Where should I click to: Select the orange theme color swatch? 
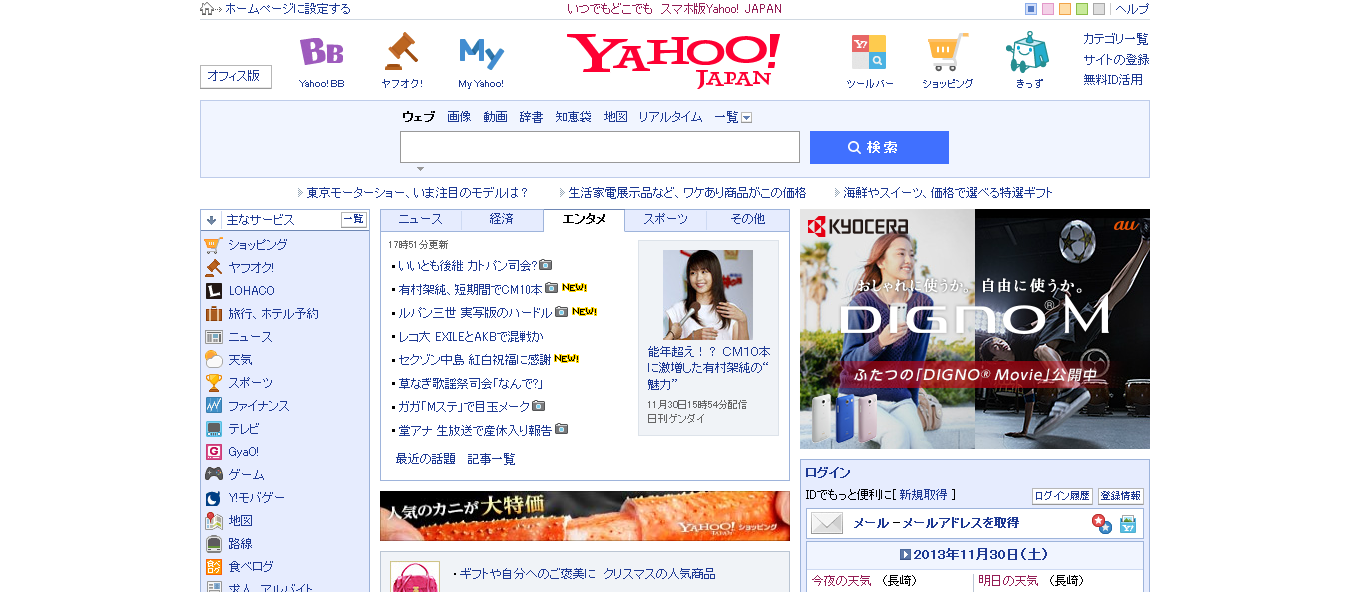[1065, 9]
